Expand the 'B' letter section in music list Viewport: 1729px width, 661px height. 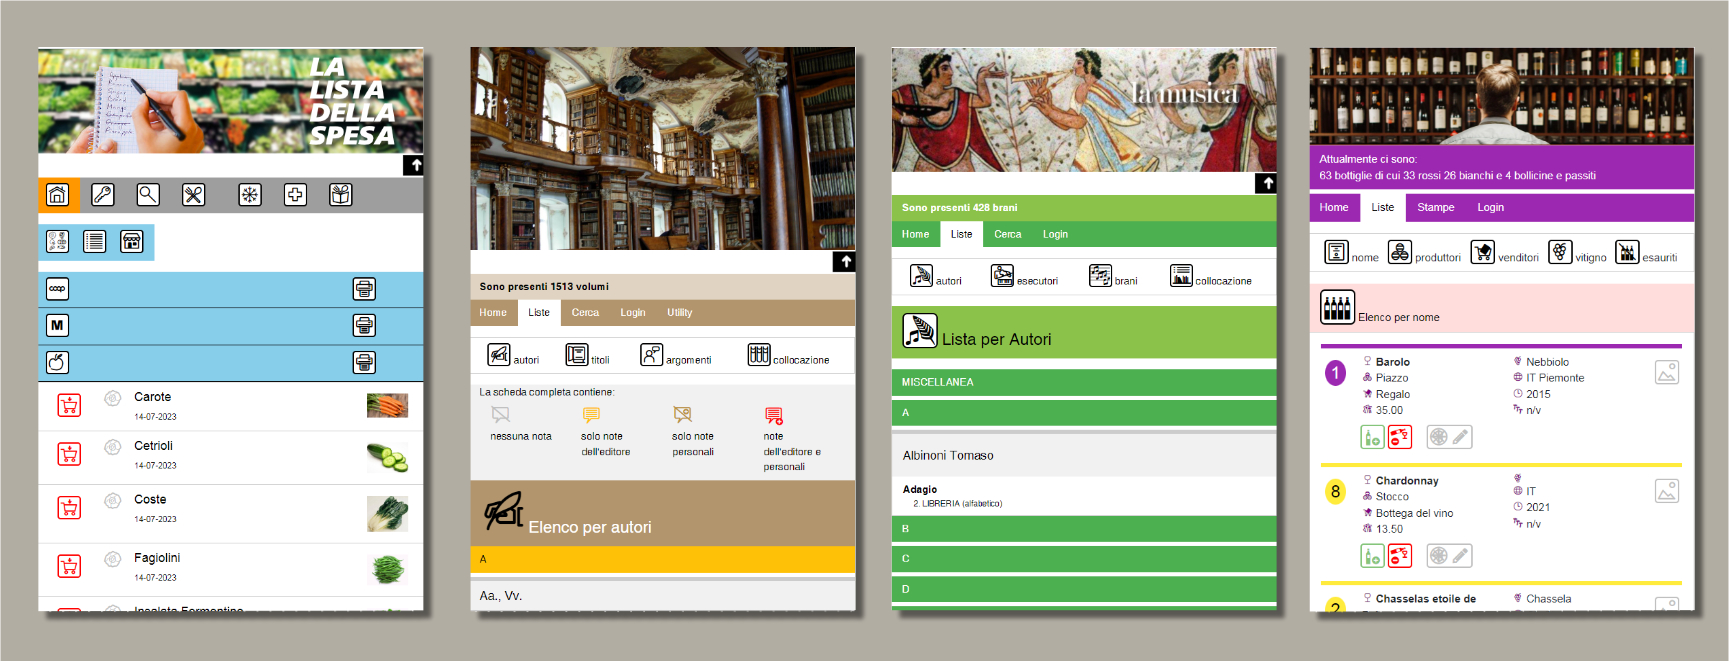(x=1083, y=529)
